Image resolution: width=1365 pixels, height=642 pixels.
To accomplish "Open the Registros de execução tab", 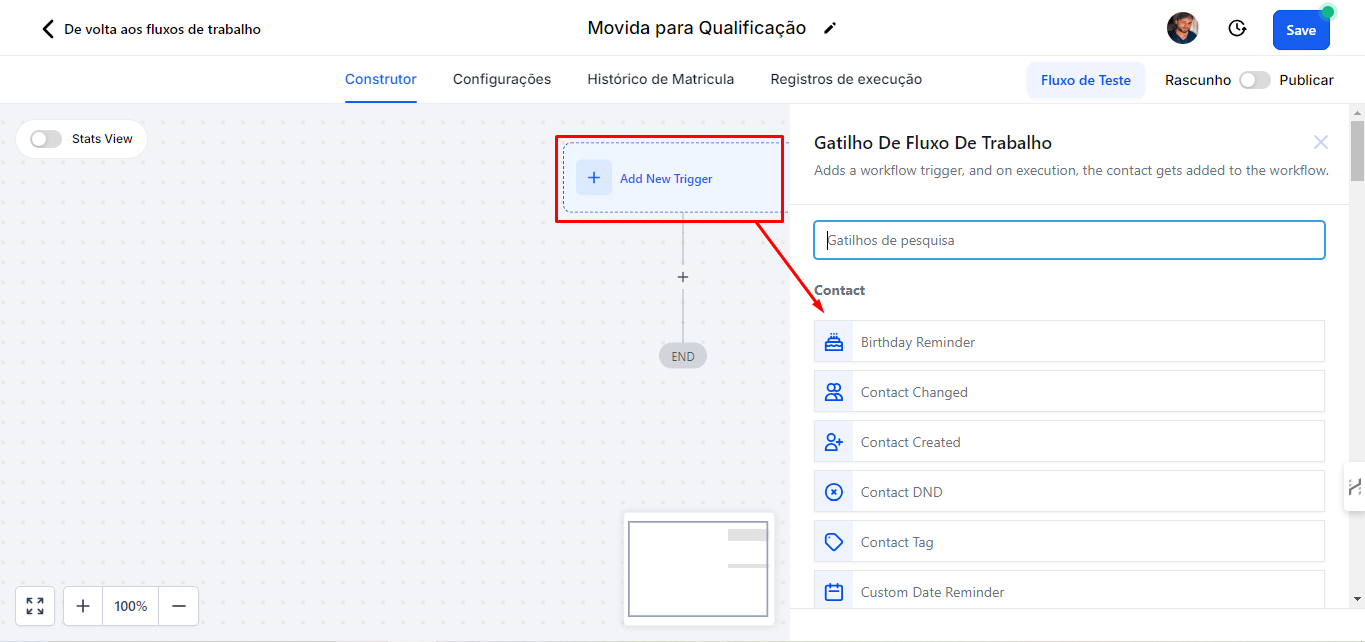I will point(846,79).
